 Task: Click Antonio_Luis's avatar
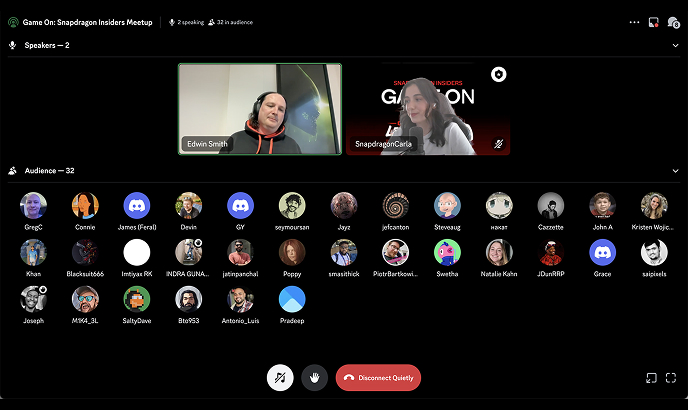[x=240, y=299]
